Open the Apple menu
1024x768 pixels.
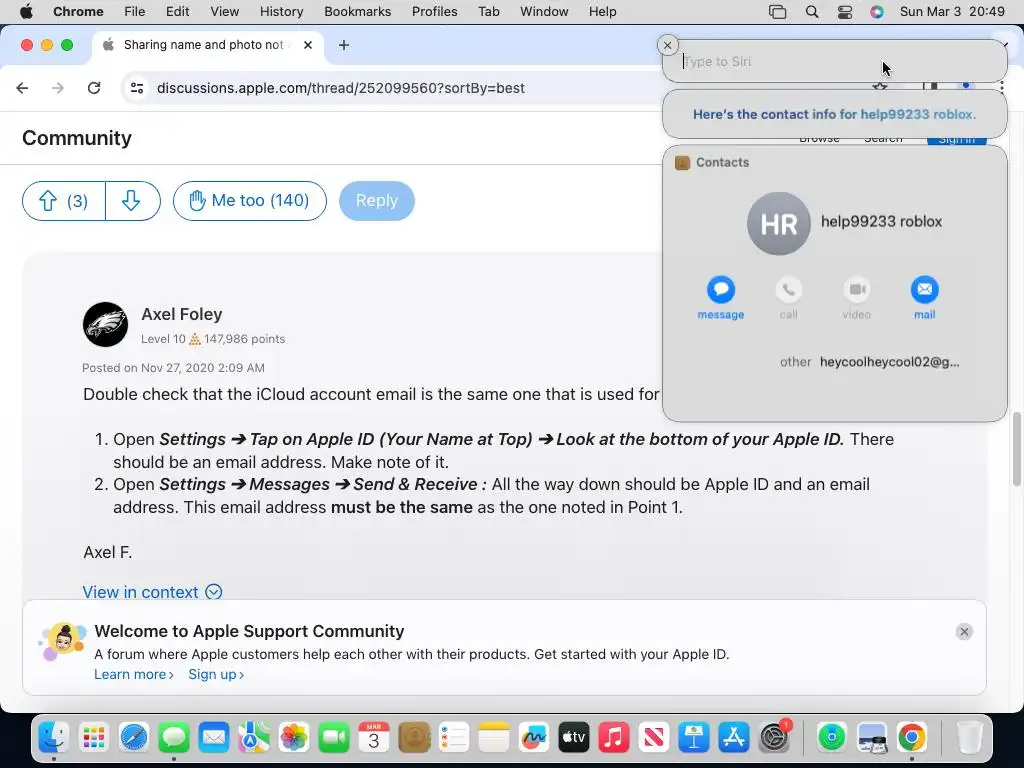coord(26,12)
